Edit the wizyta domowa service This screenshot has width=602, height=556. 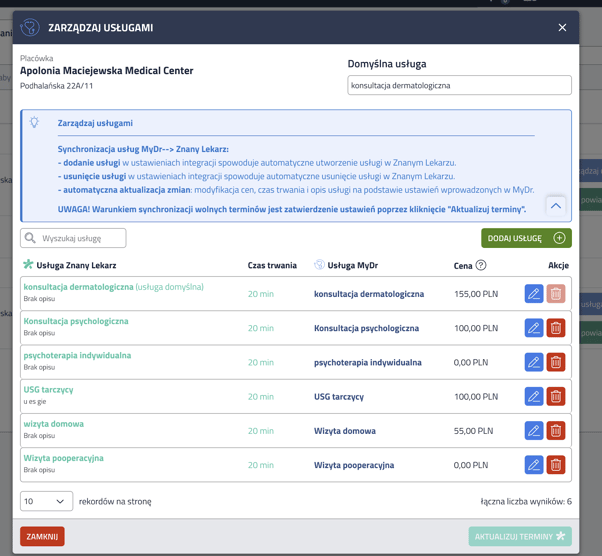534,431
